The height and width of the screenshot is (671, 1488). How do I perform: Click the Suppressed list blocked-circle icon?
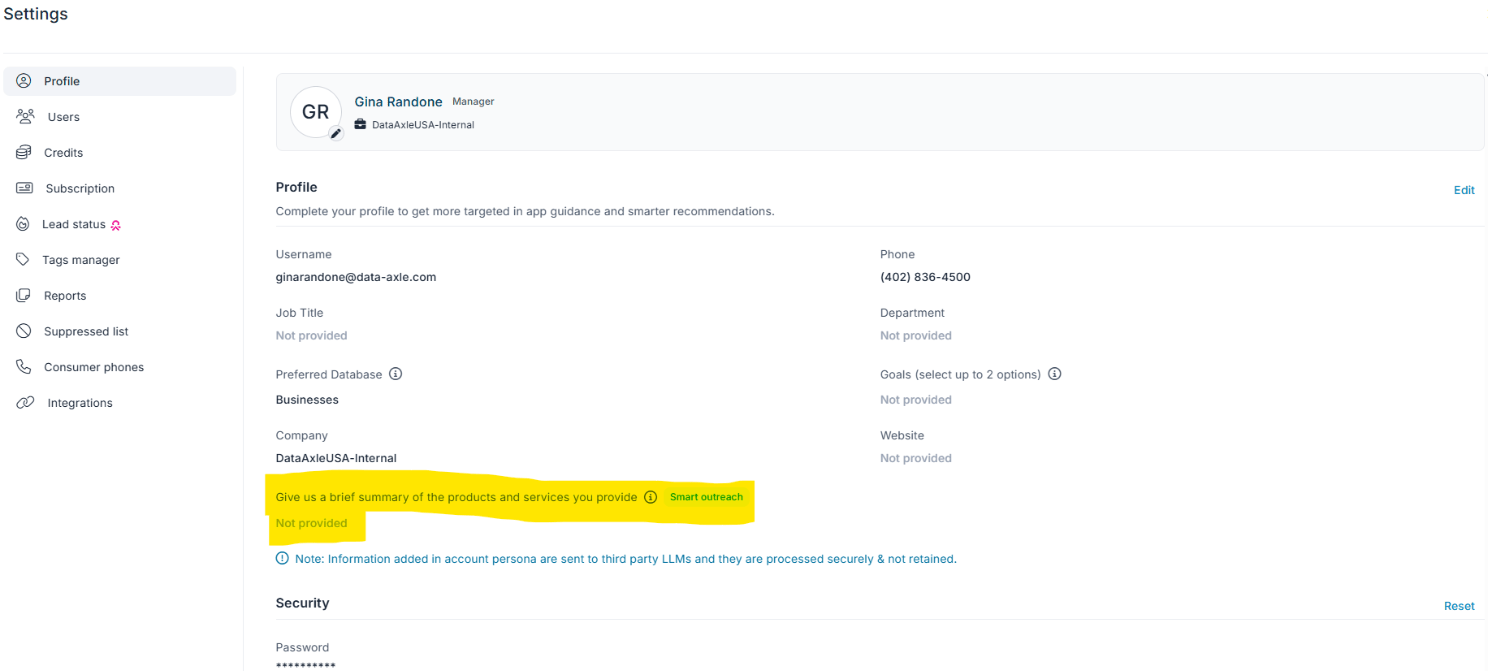pyautogui.click(x=24, y=331)
